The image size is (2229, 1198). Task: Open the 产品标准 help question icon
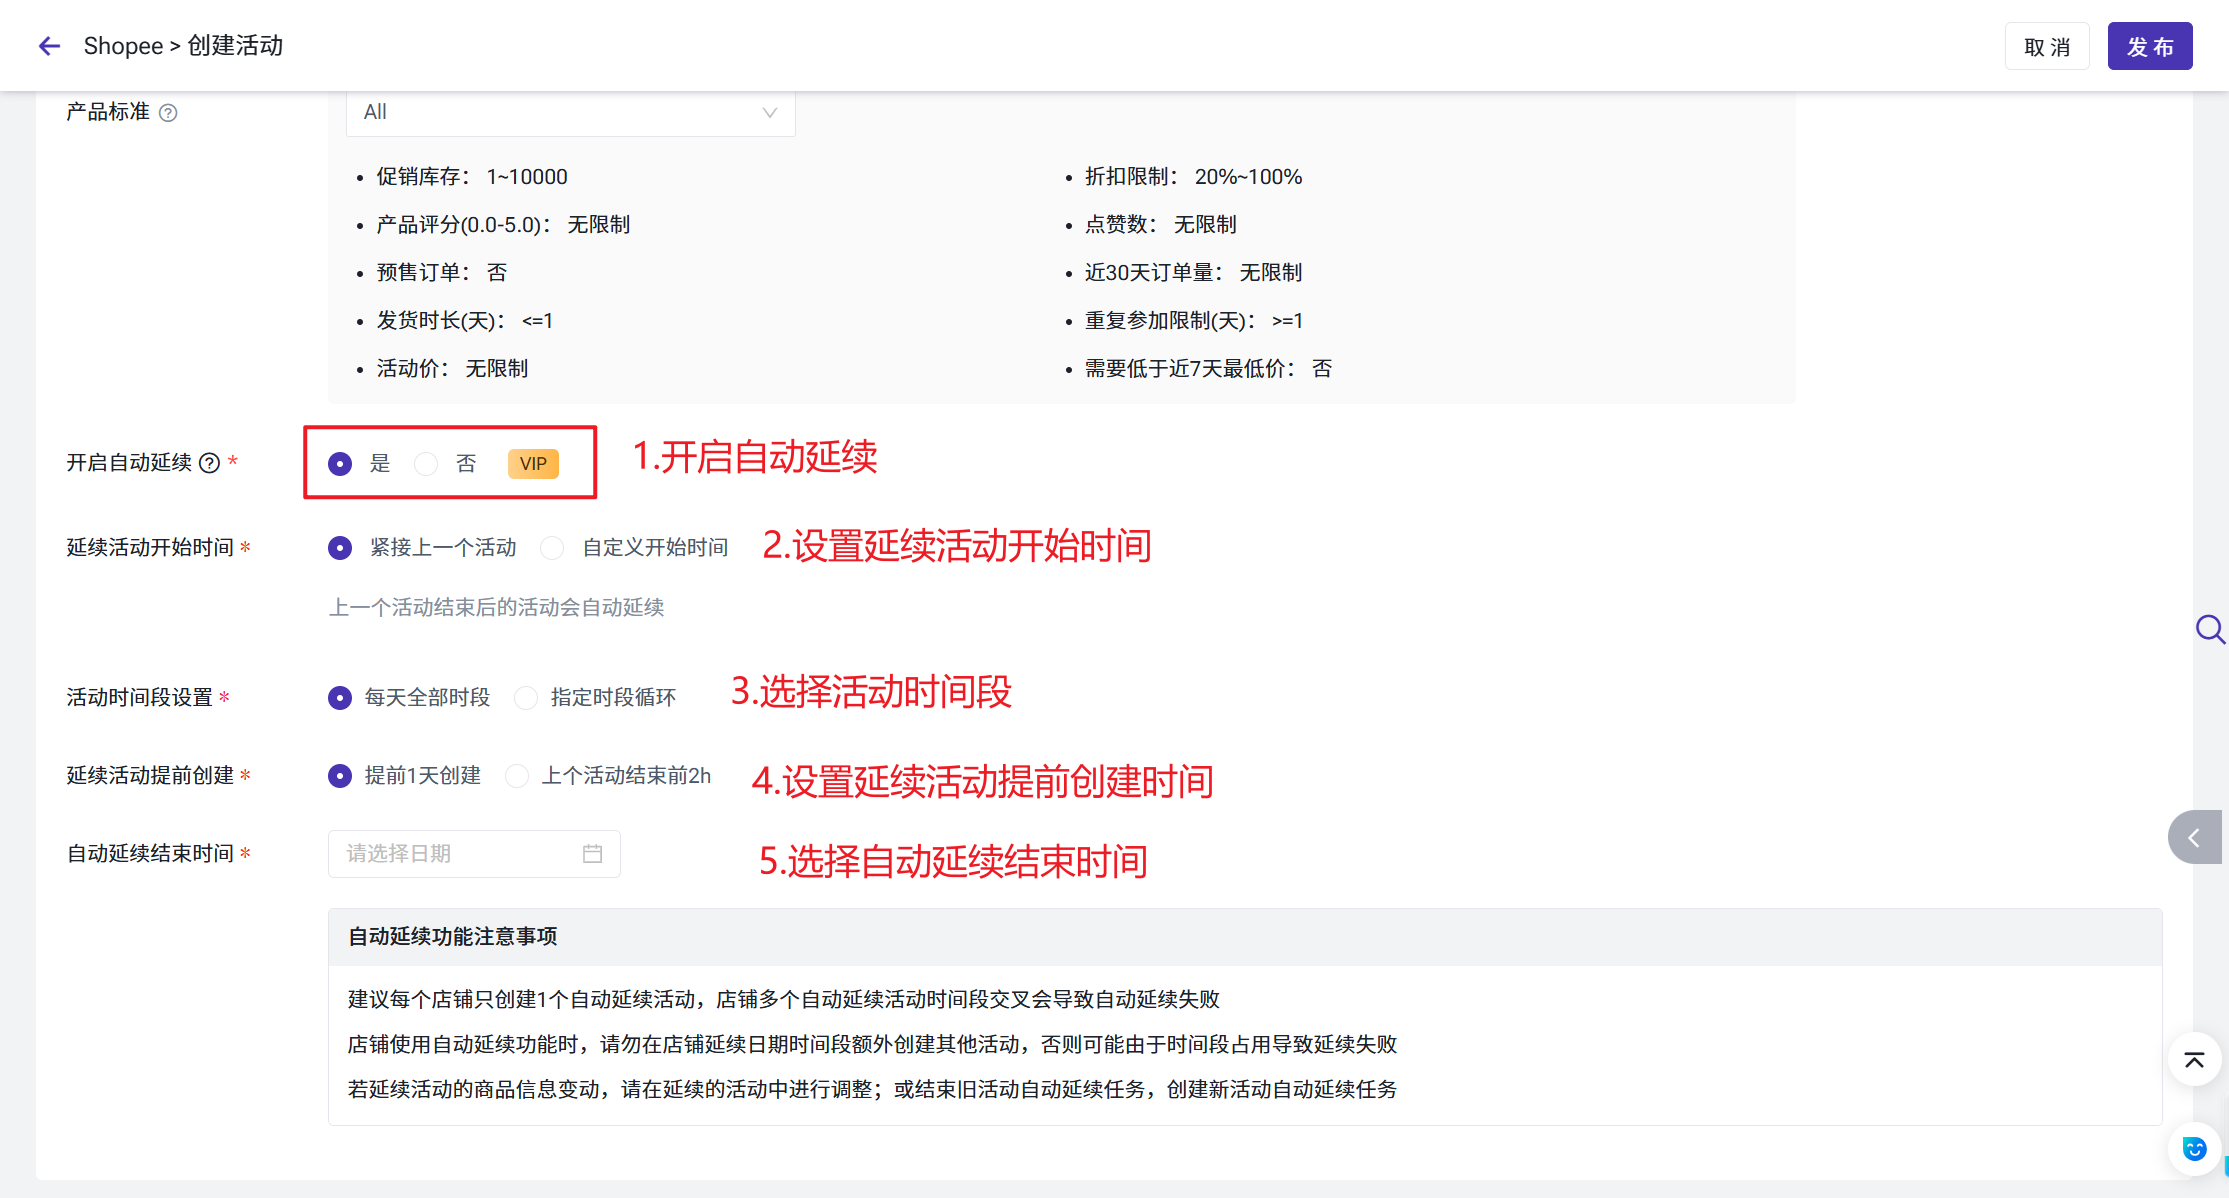pos(168,113)
